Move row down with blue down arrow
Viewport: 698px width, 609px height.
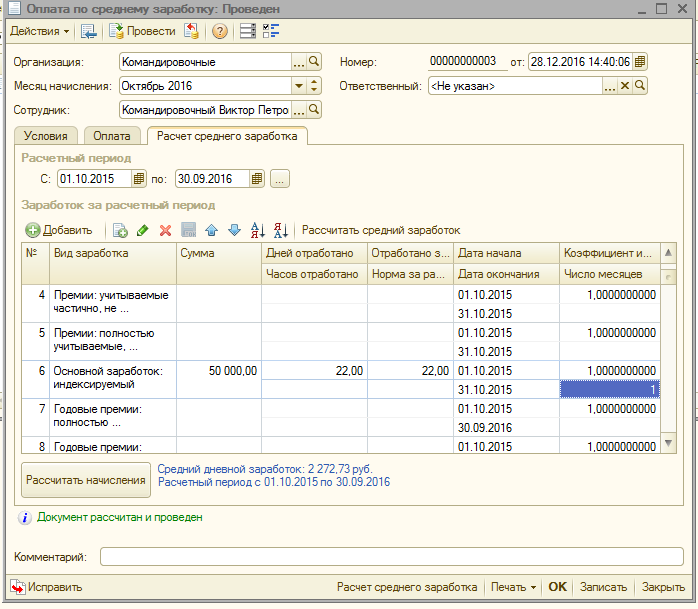coord(234,230)
